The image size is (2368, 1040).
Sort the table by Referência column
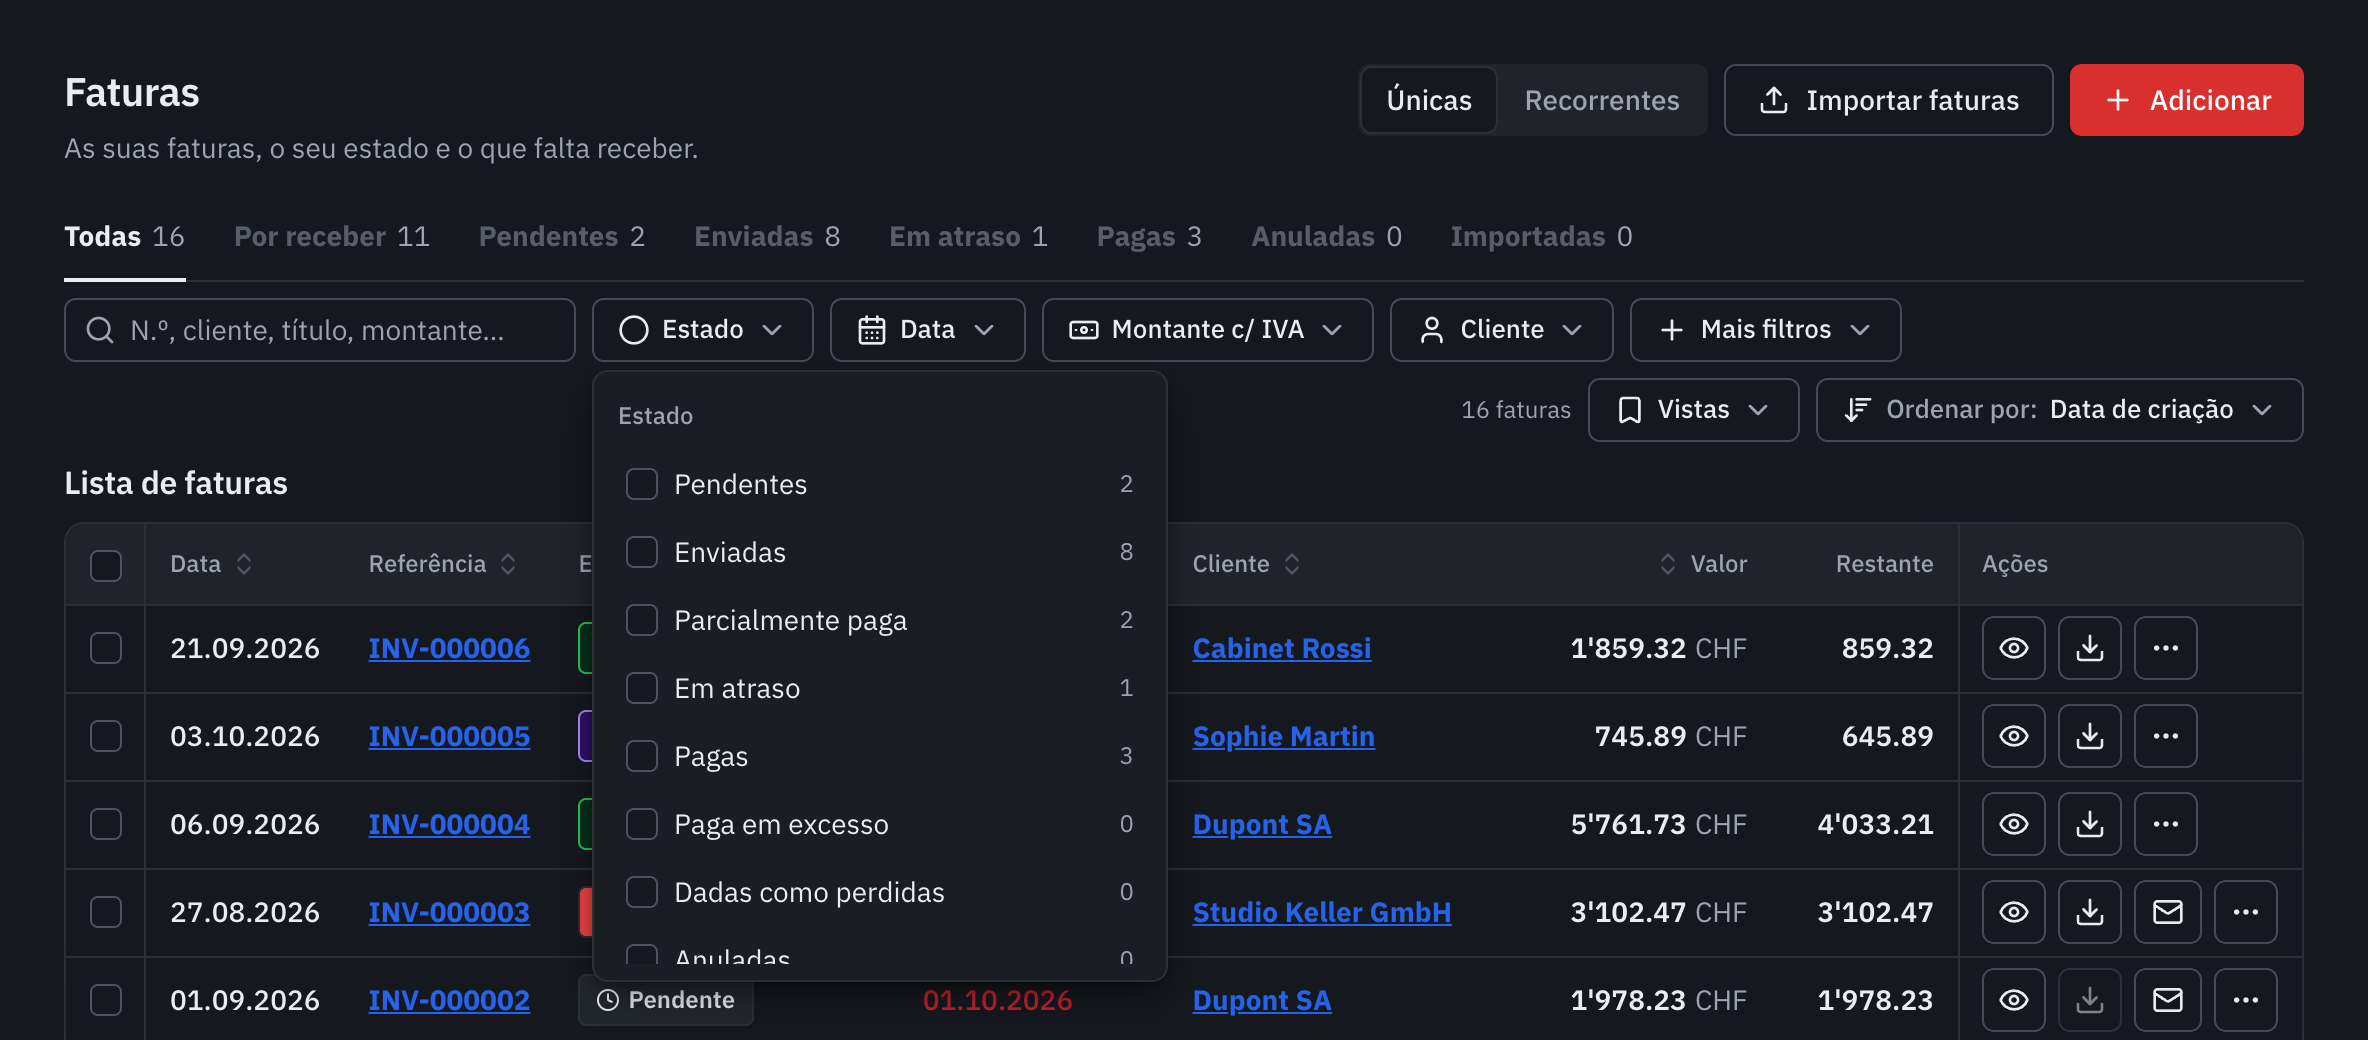click(442, 564)
